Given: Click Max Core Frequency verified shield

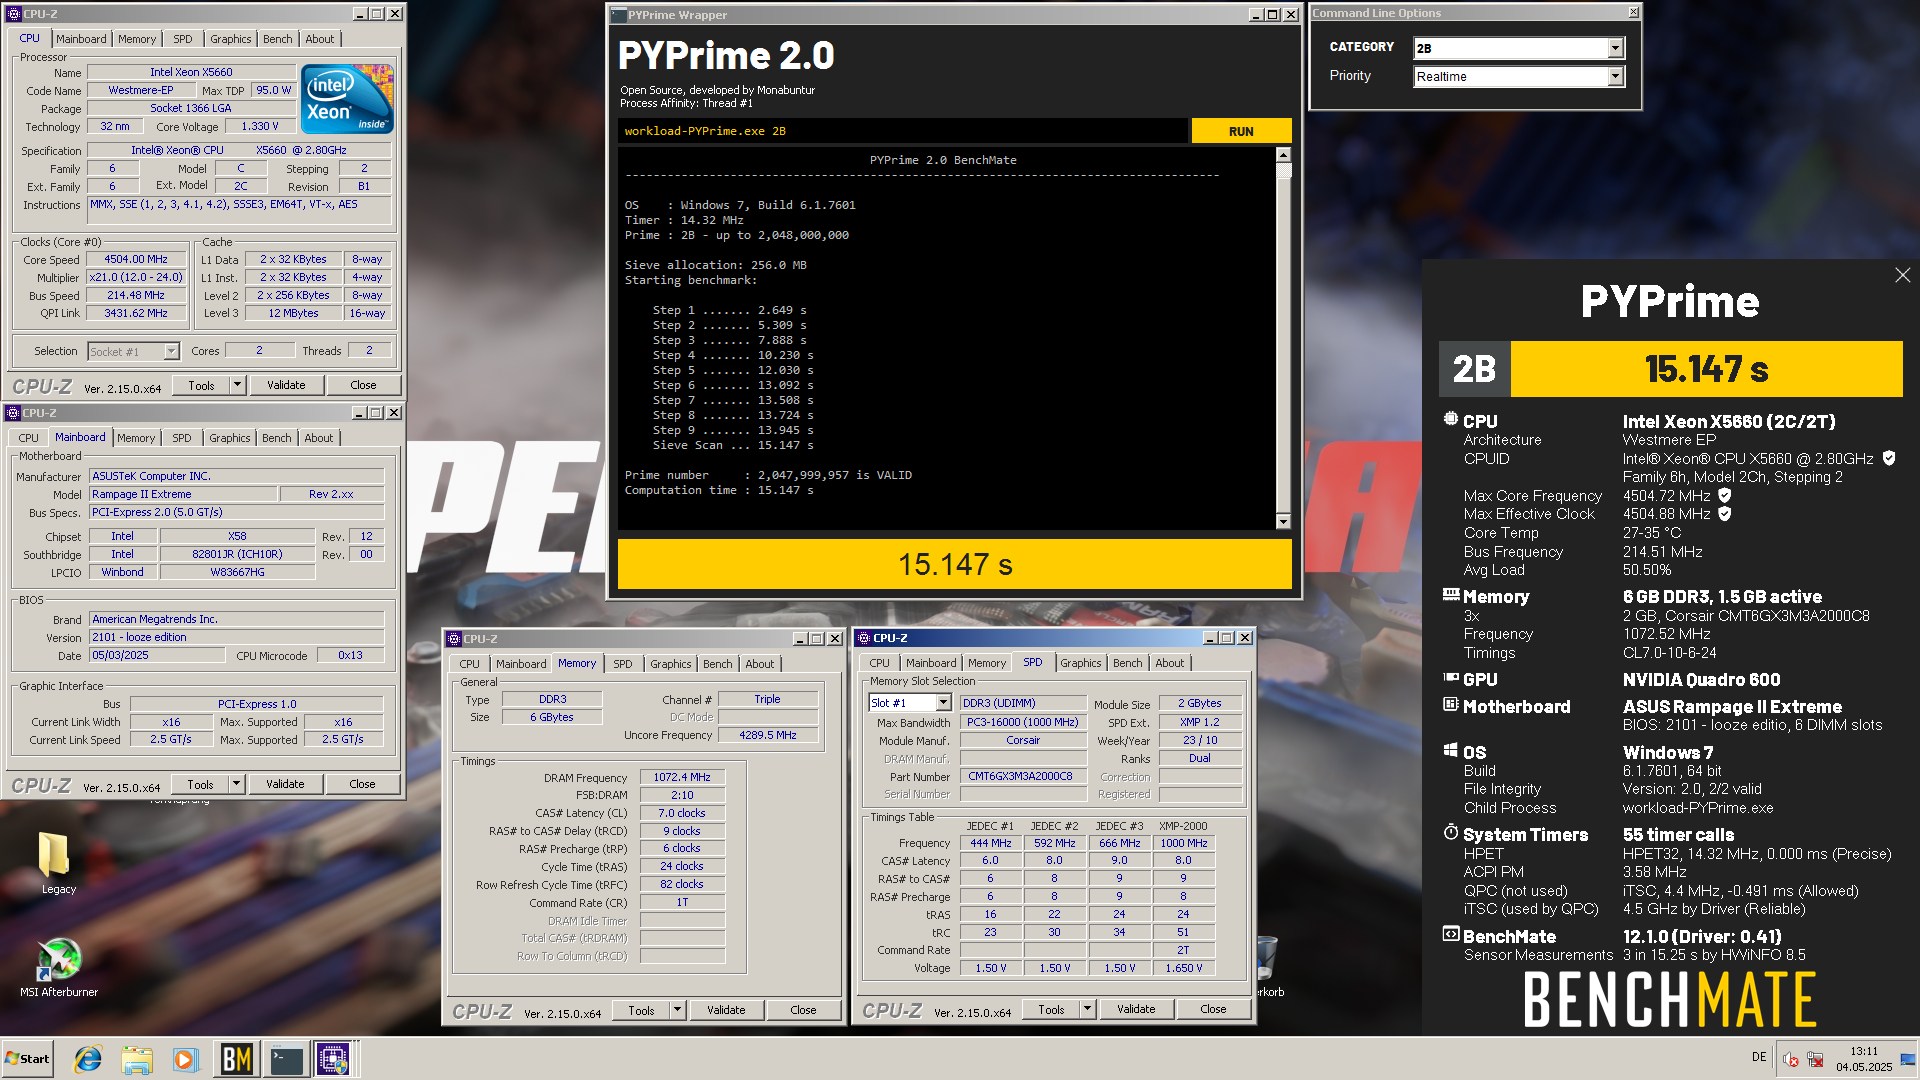Looking at the screenshot, I should point(1725,495).
